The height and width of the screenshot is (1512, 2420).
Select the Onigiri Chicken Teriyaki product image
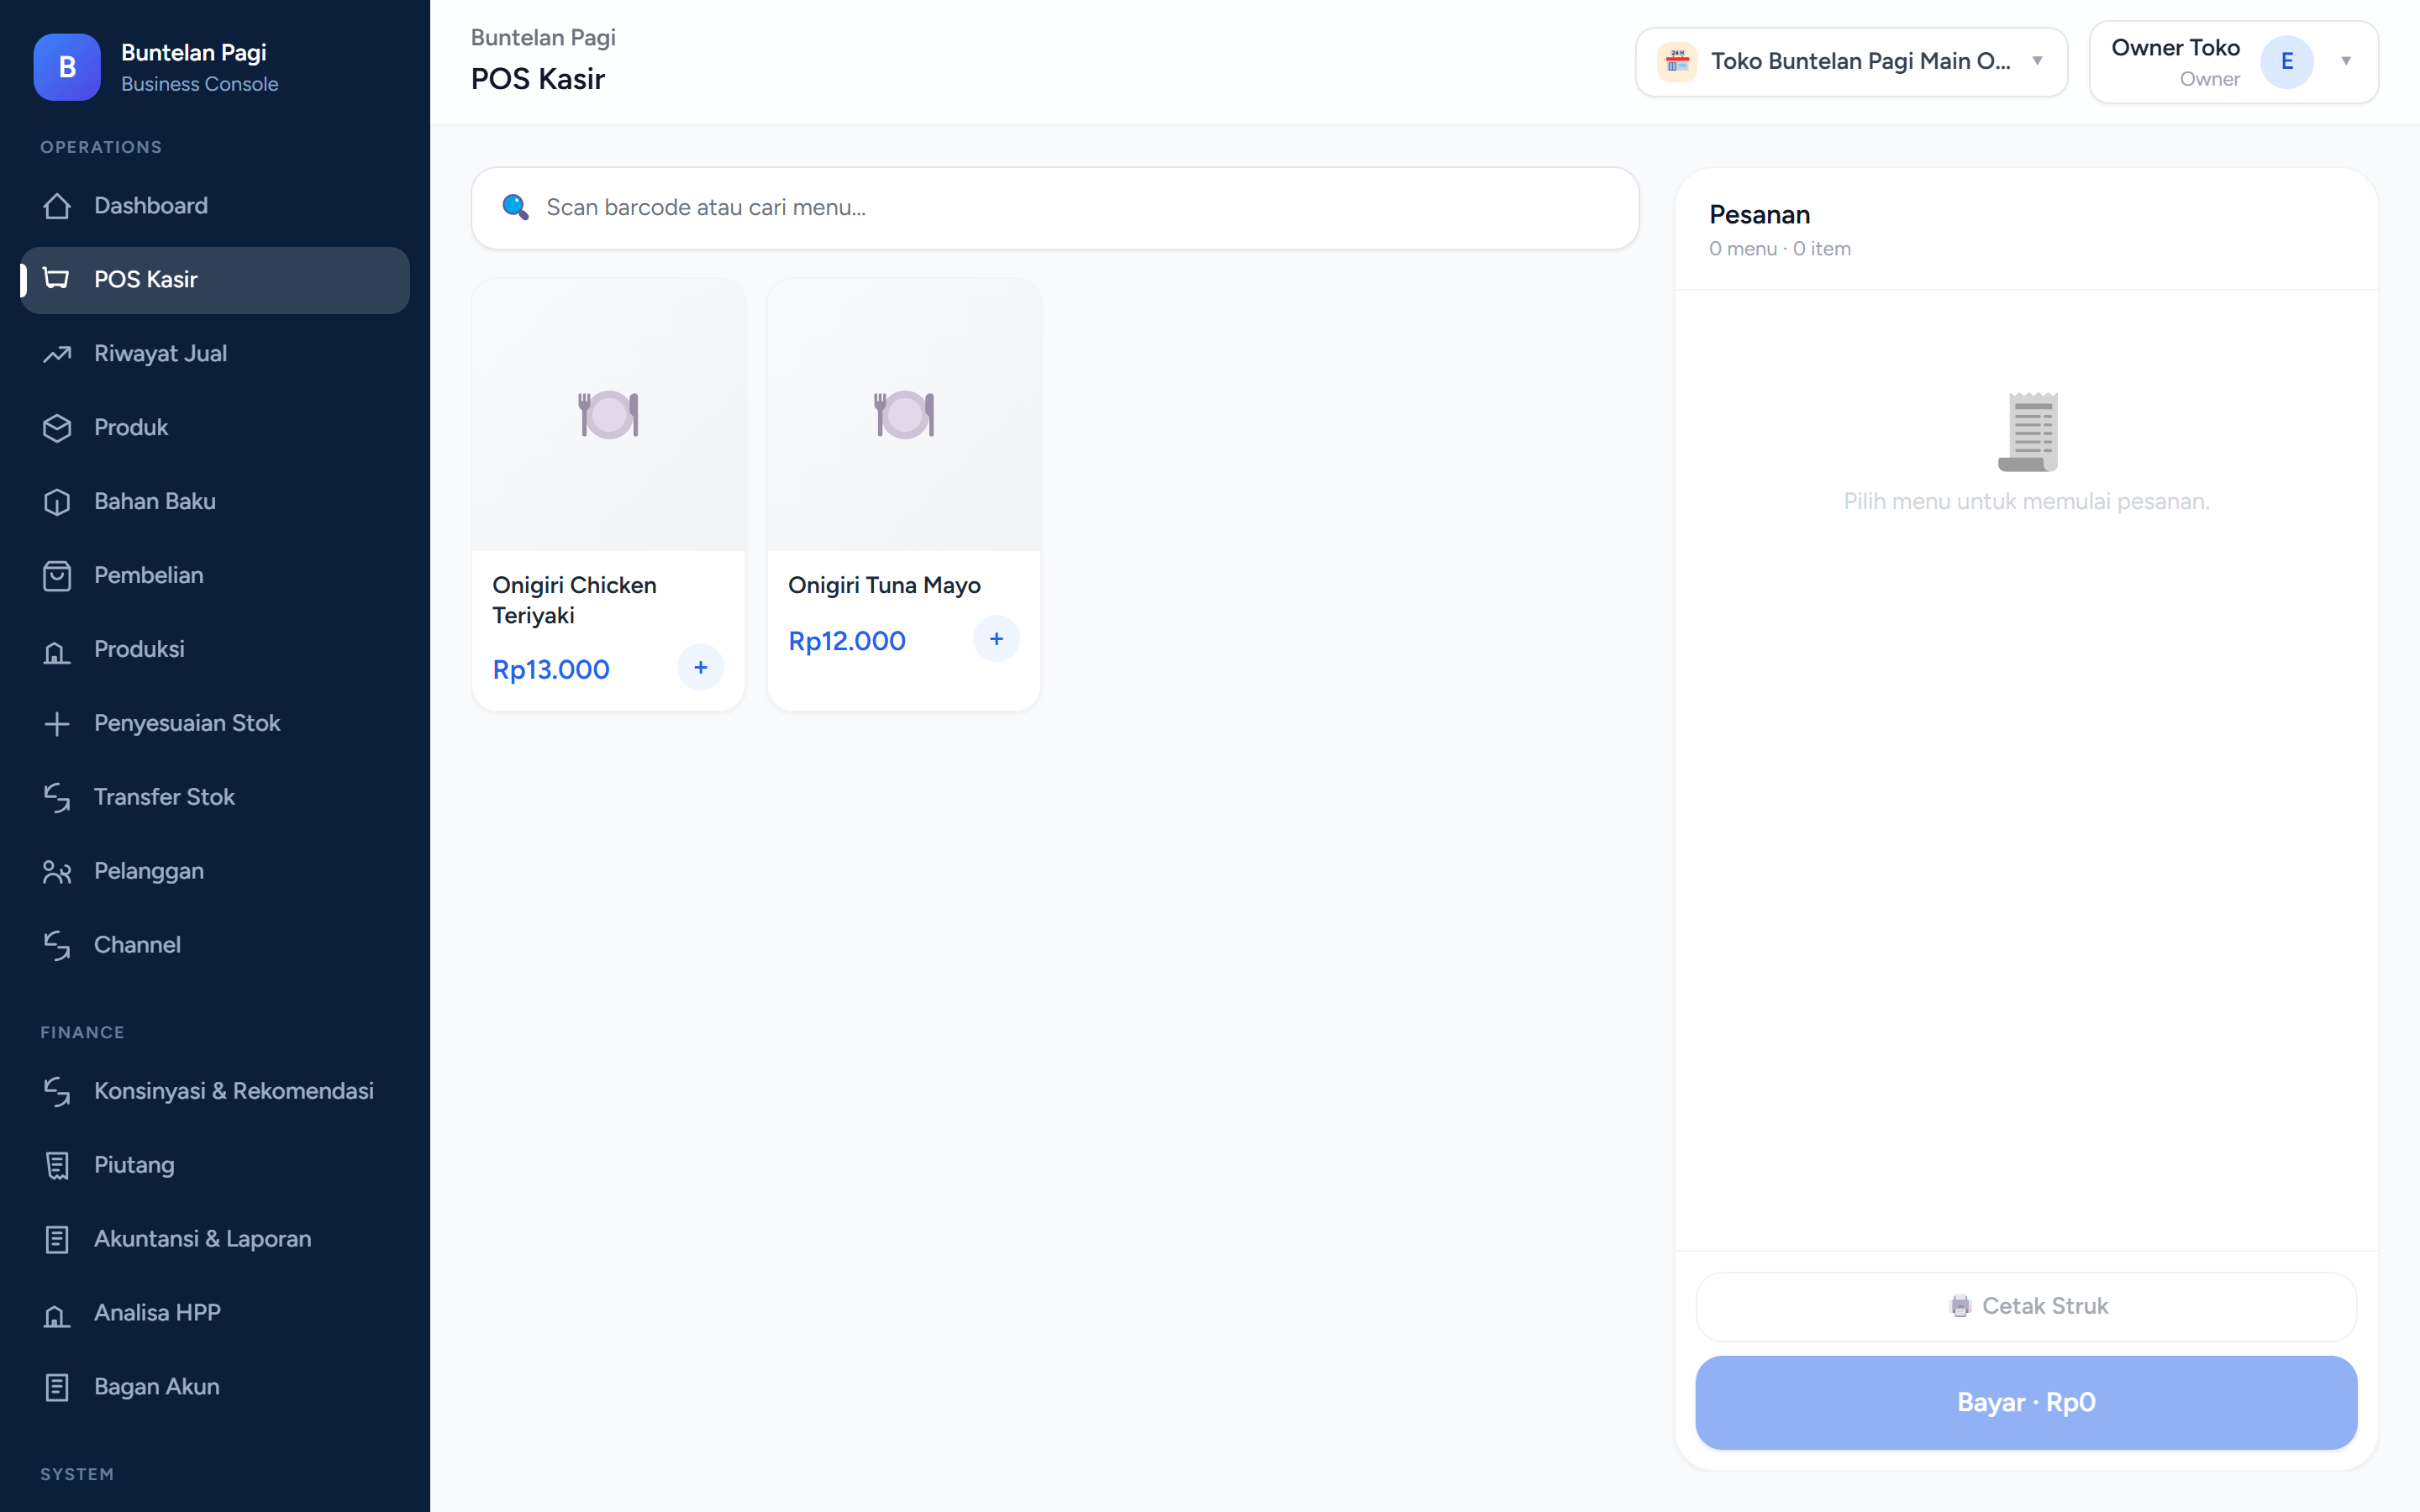click(608, 415)
